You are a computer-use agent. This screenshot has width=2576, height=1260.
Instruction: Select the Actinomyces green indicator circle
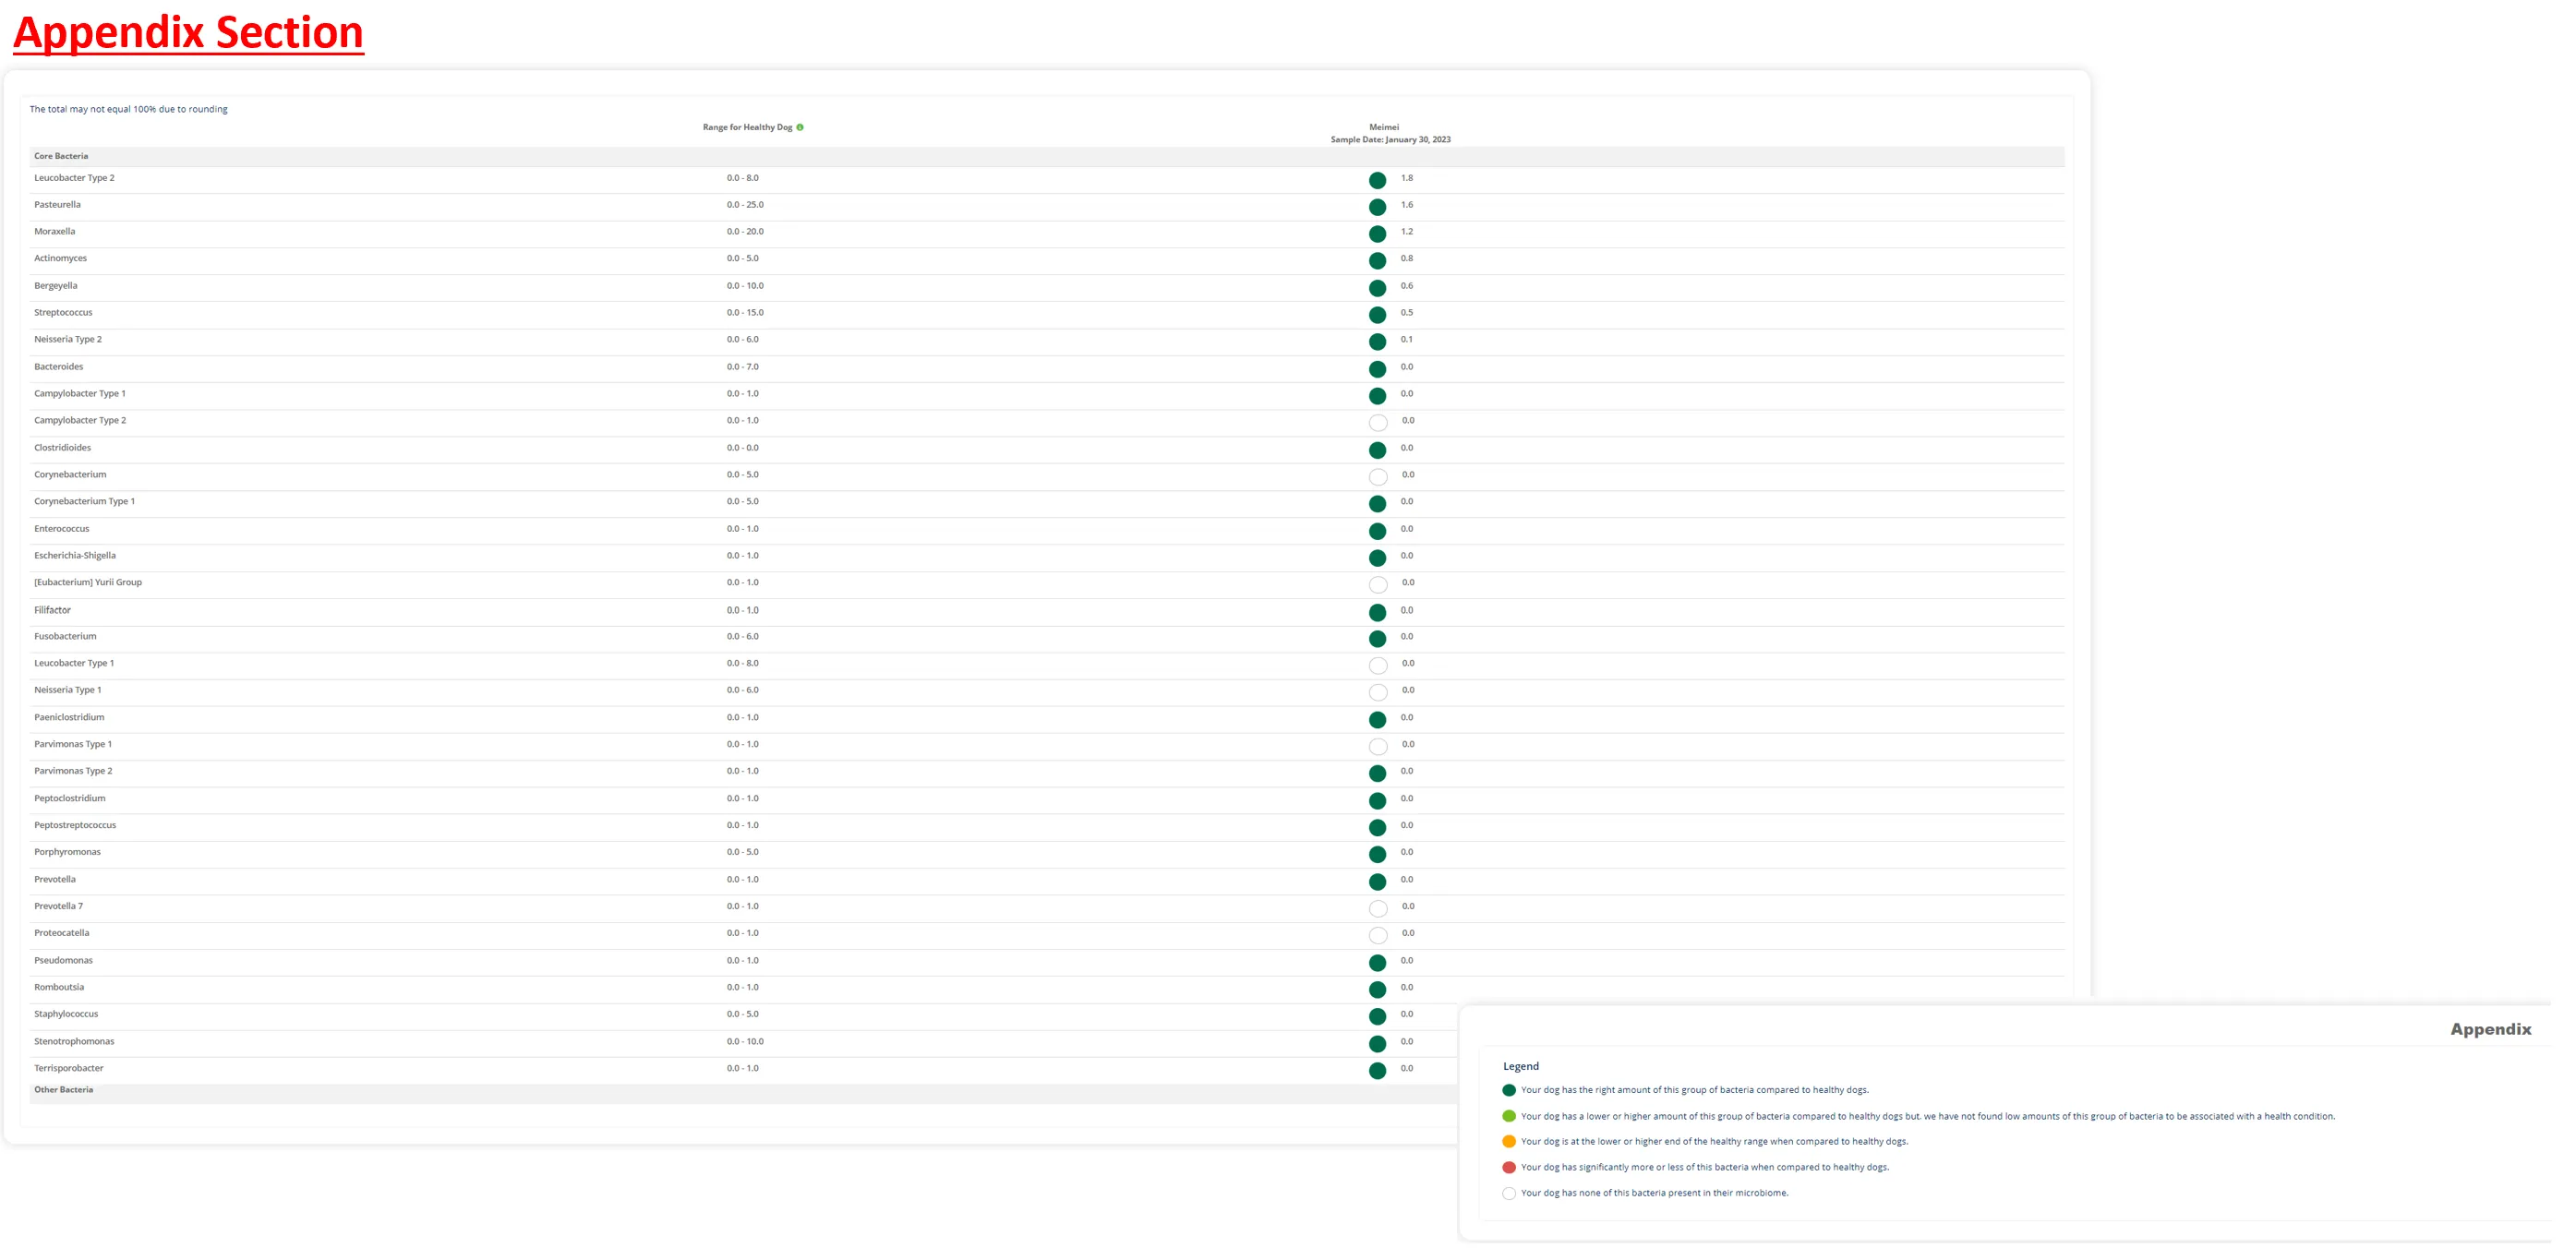[x=1377, y=261]
